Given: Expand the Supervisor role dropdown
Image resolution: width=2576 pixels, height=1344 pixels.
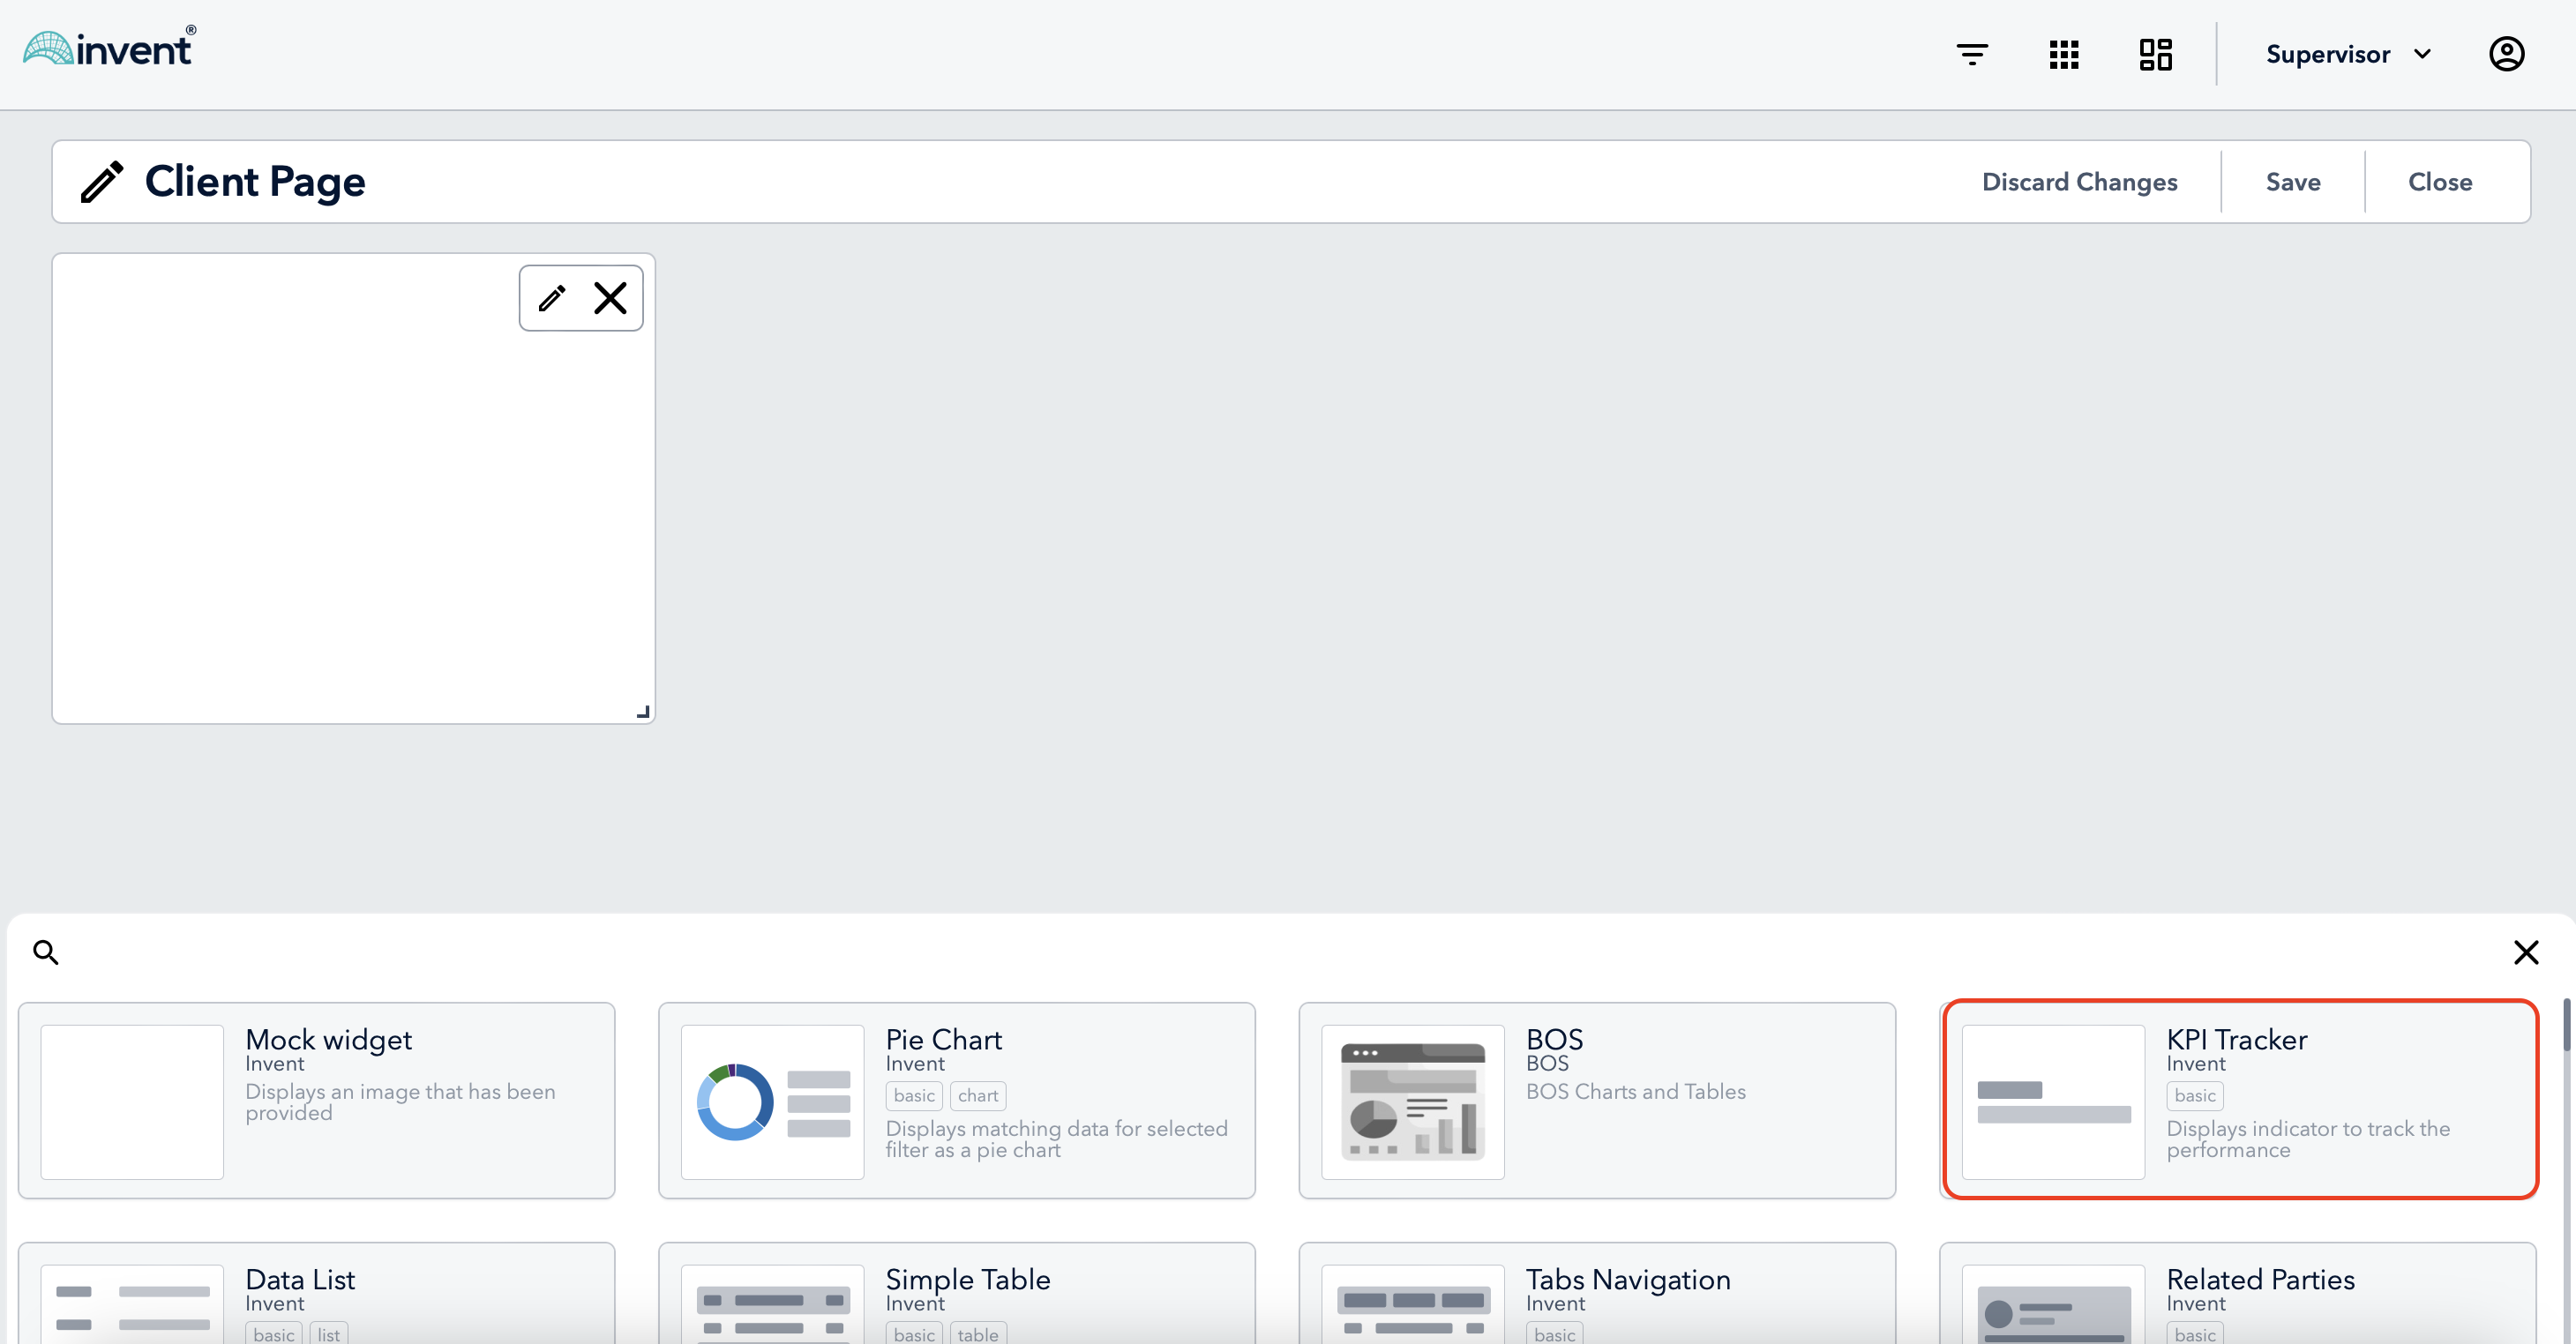Looking at the screenshot, I should coord(2348,54).
